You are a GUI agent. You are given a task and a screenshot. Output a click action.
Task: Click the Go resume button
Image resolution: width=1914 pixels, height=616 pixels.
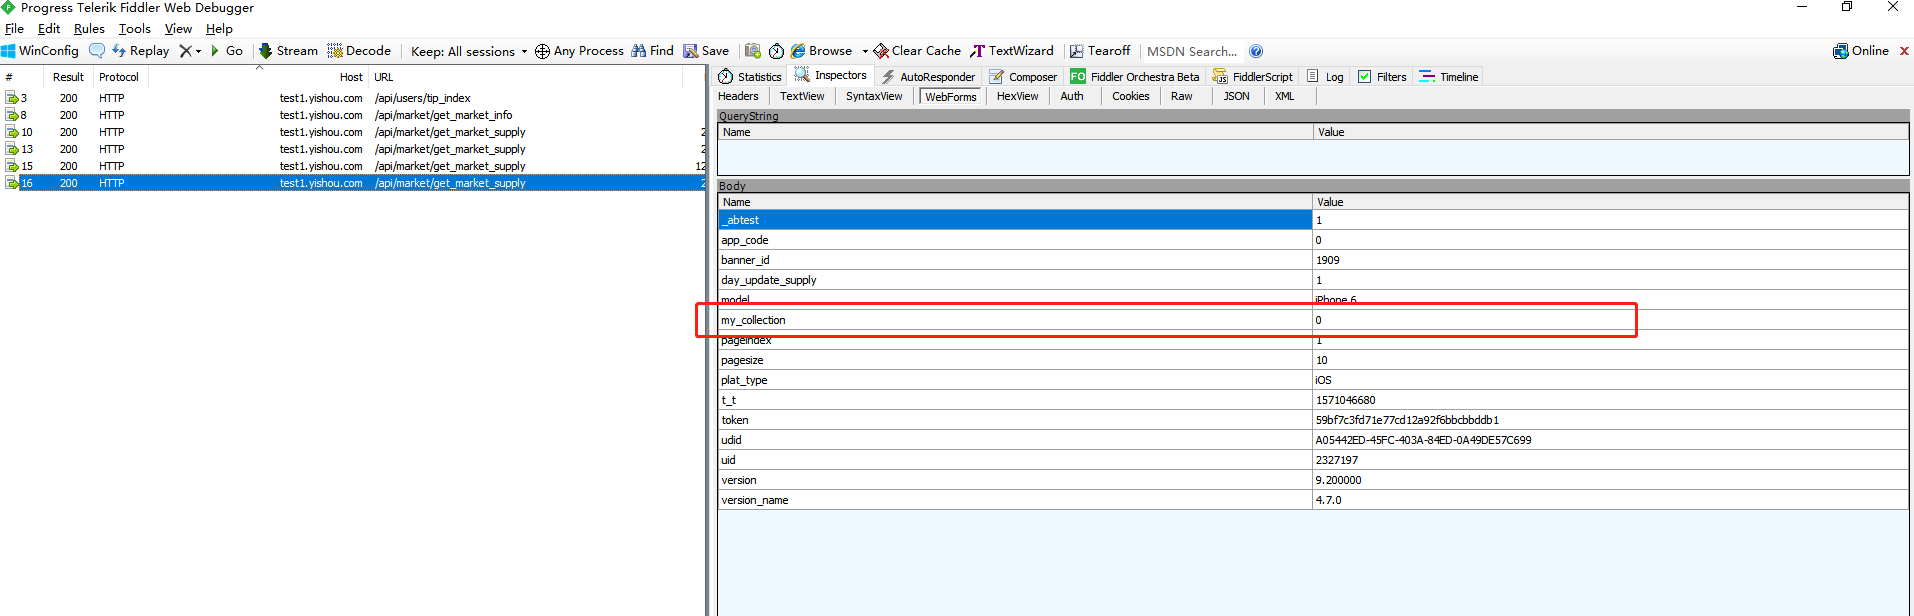point(227,51)
